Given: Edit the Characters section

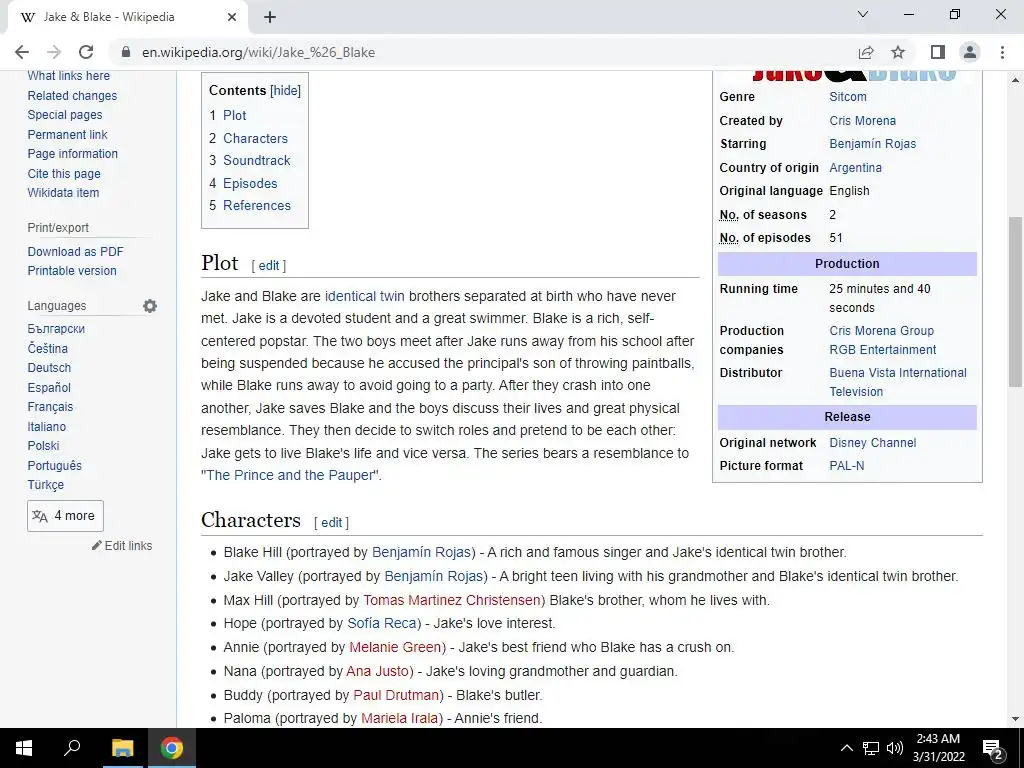Looking at the screenshot, I should pyautogui.click(x=331, y=522).
